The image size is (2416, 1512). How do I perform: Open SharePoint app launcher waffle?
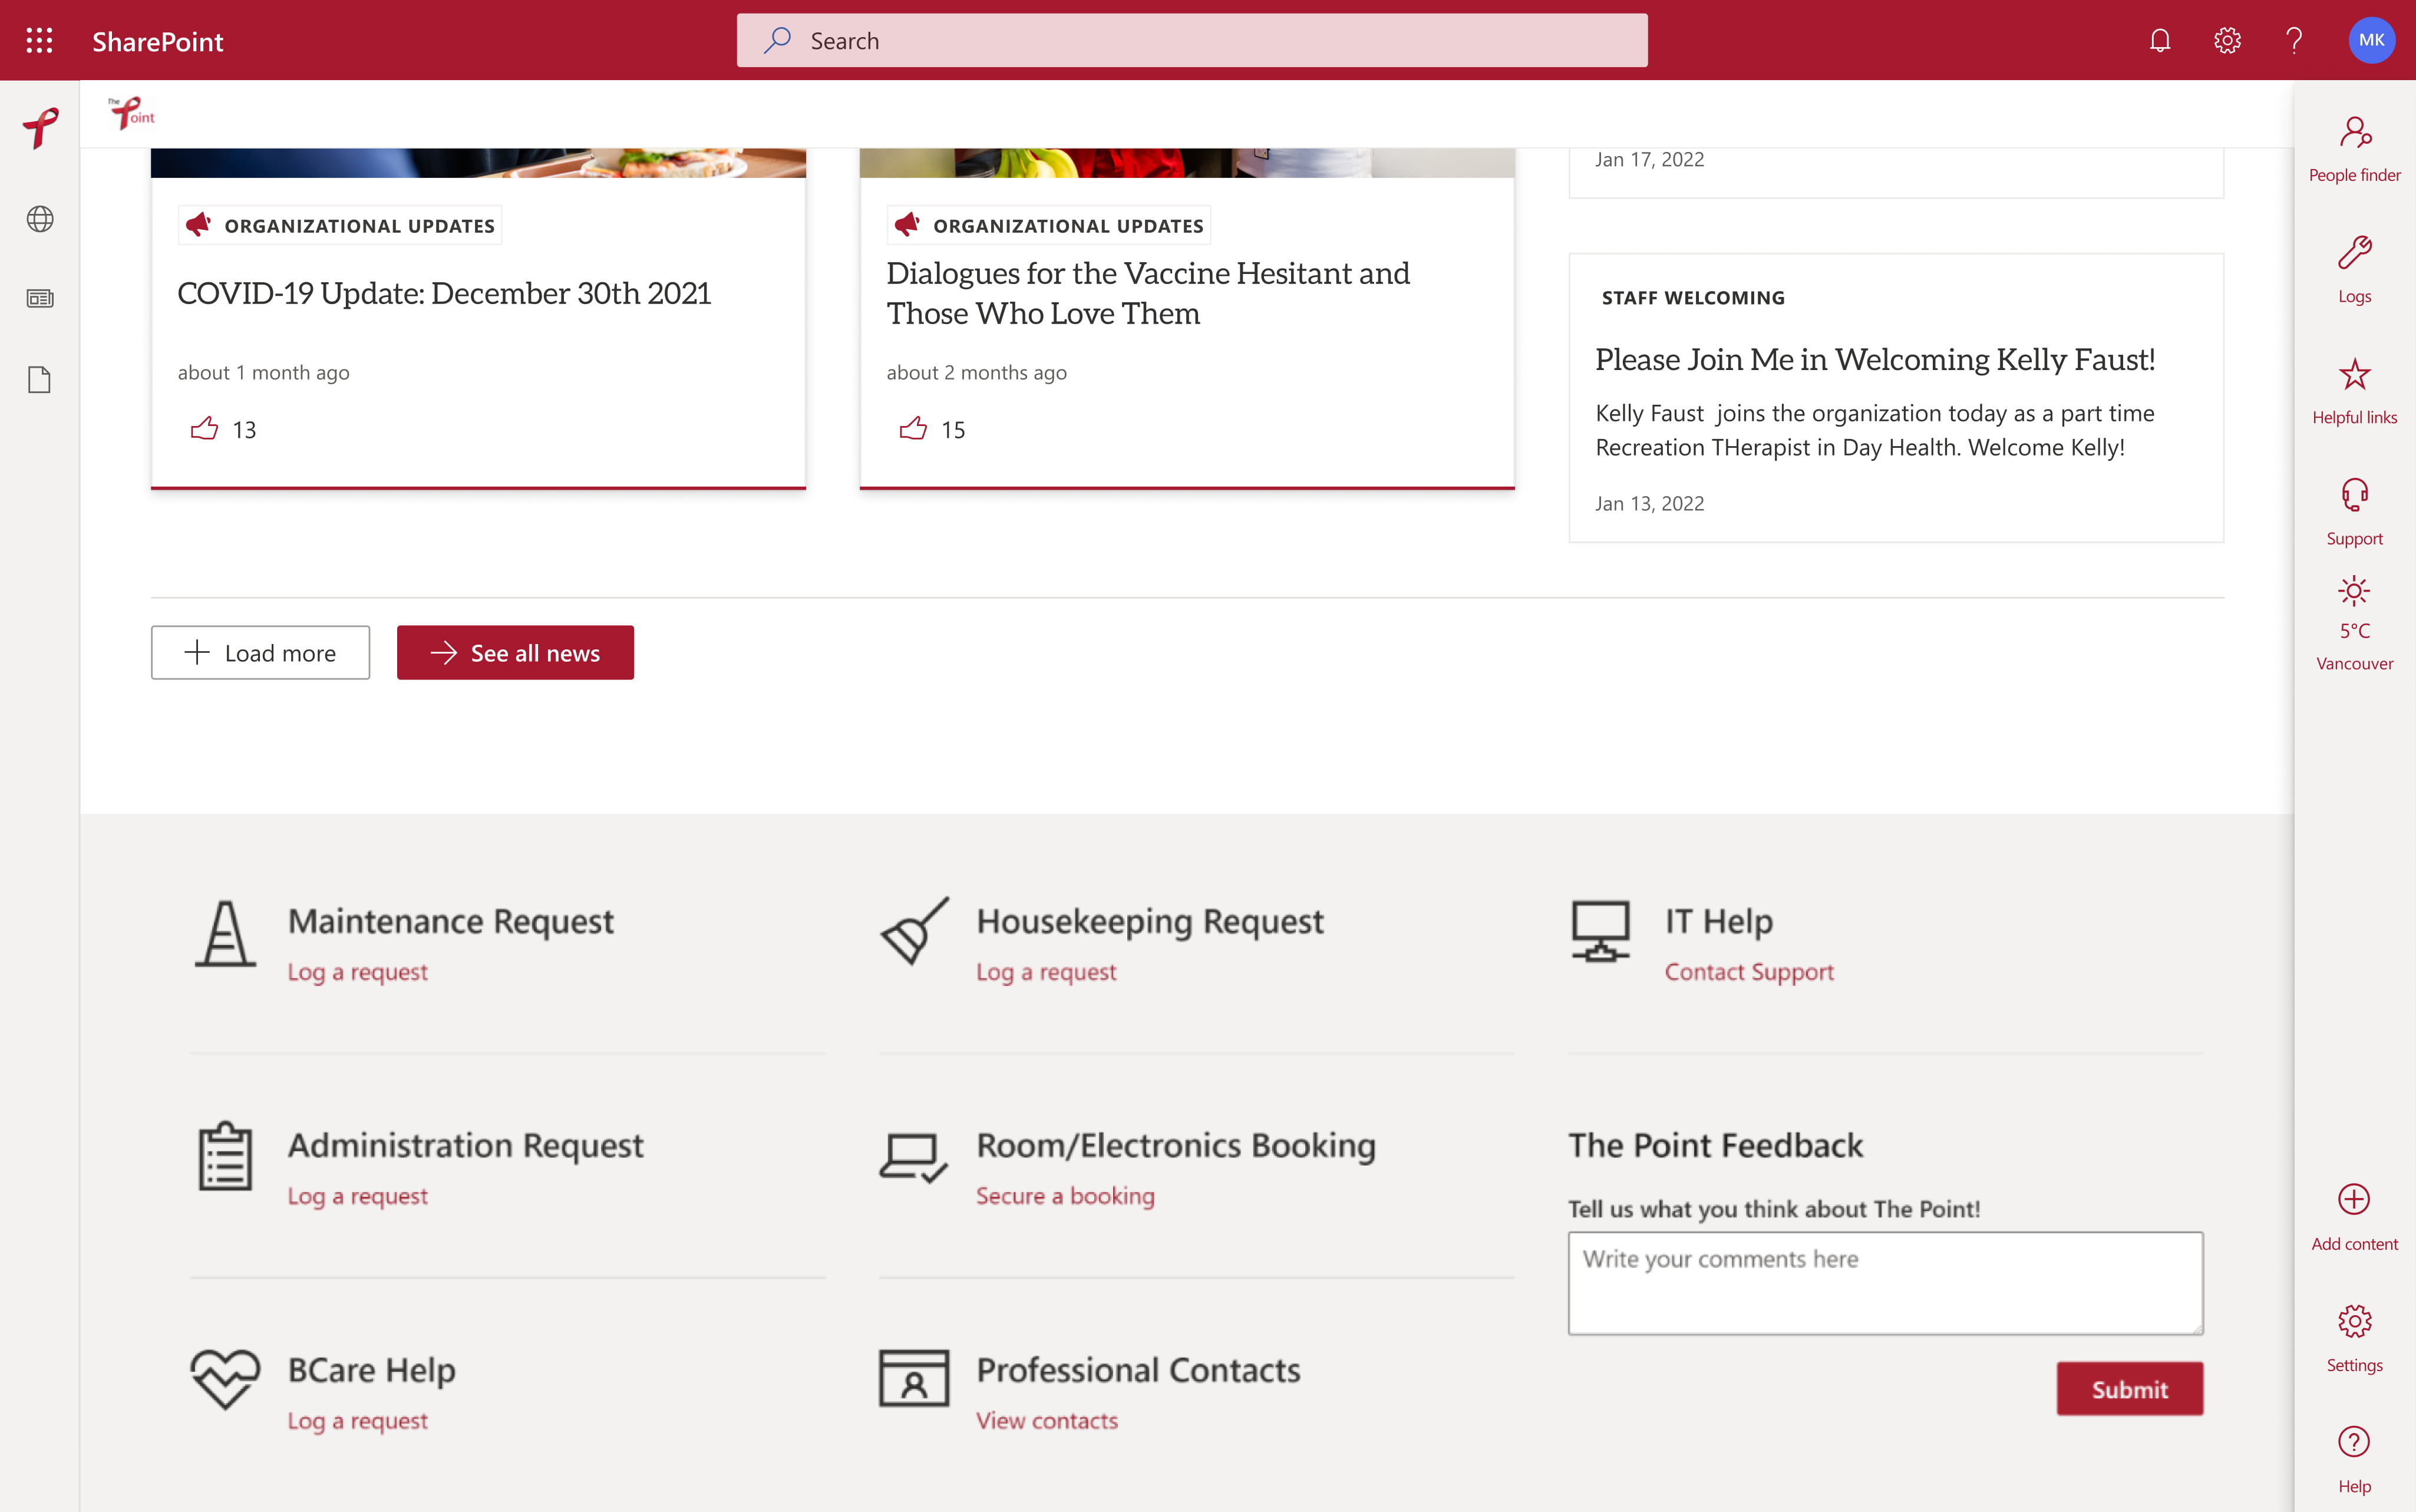pyautogui.click(x=39, y=40)
